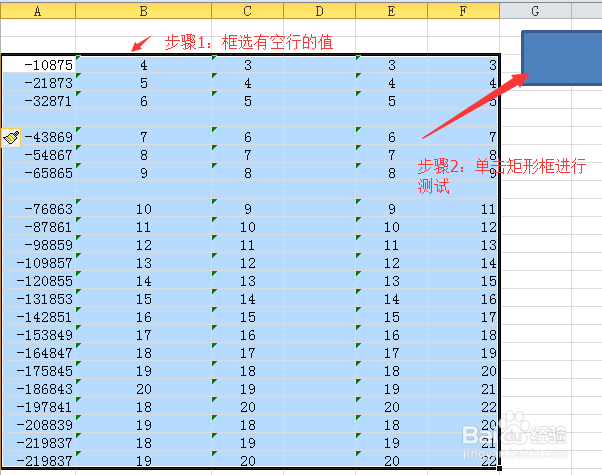Click cell containing -109857
This screenshot has height=475, width=602.
click(x=38, y=263)
